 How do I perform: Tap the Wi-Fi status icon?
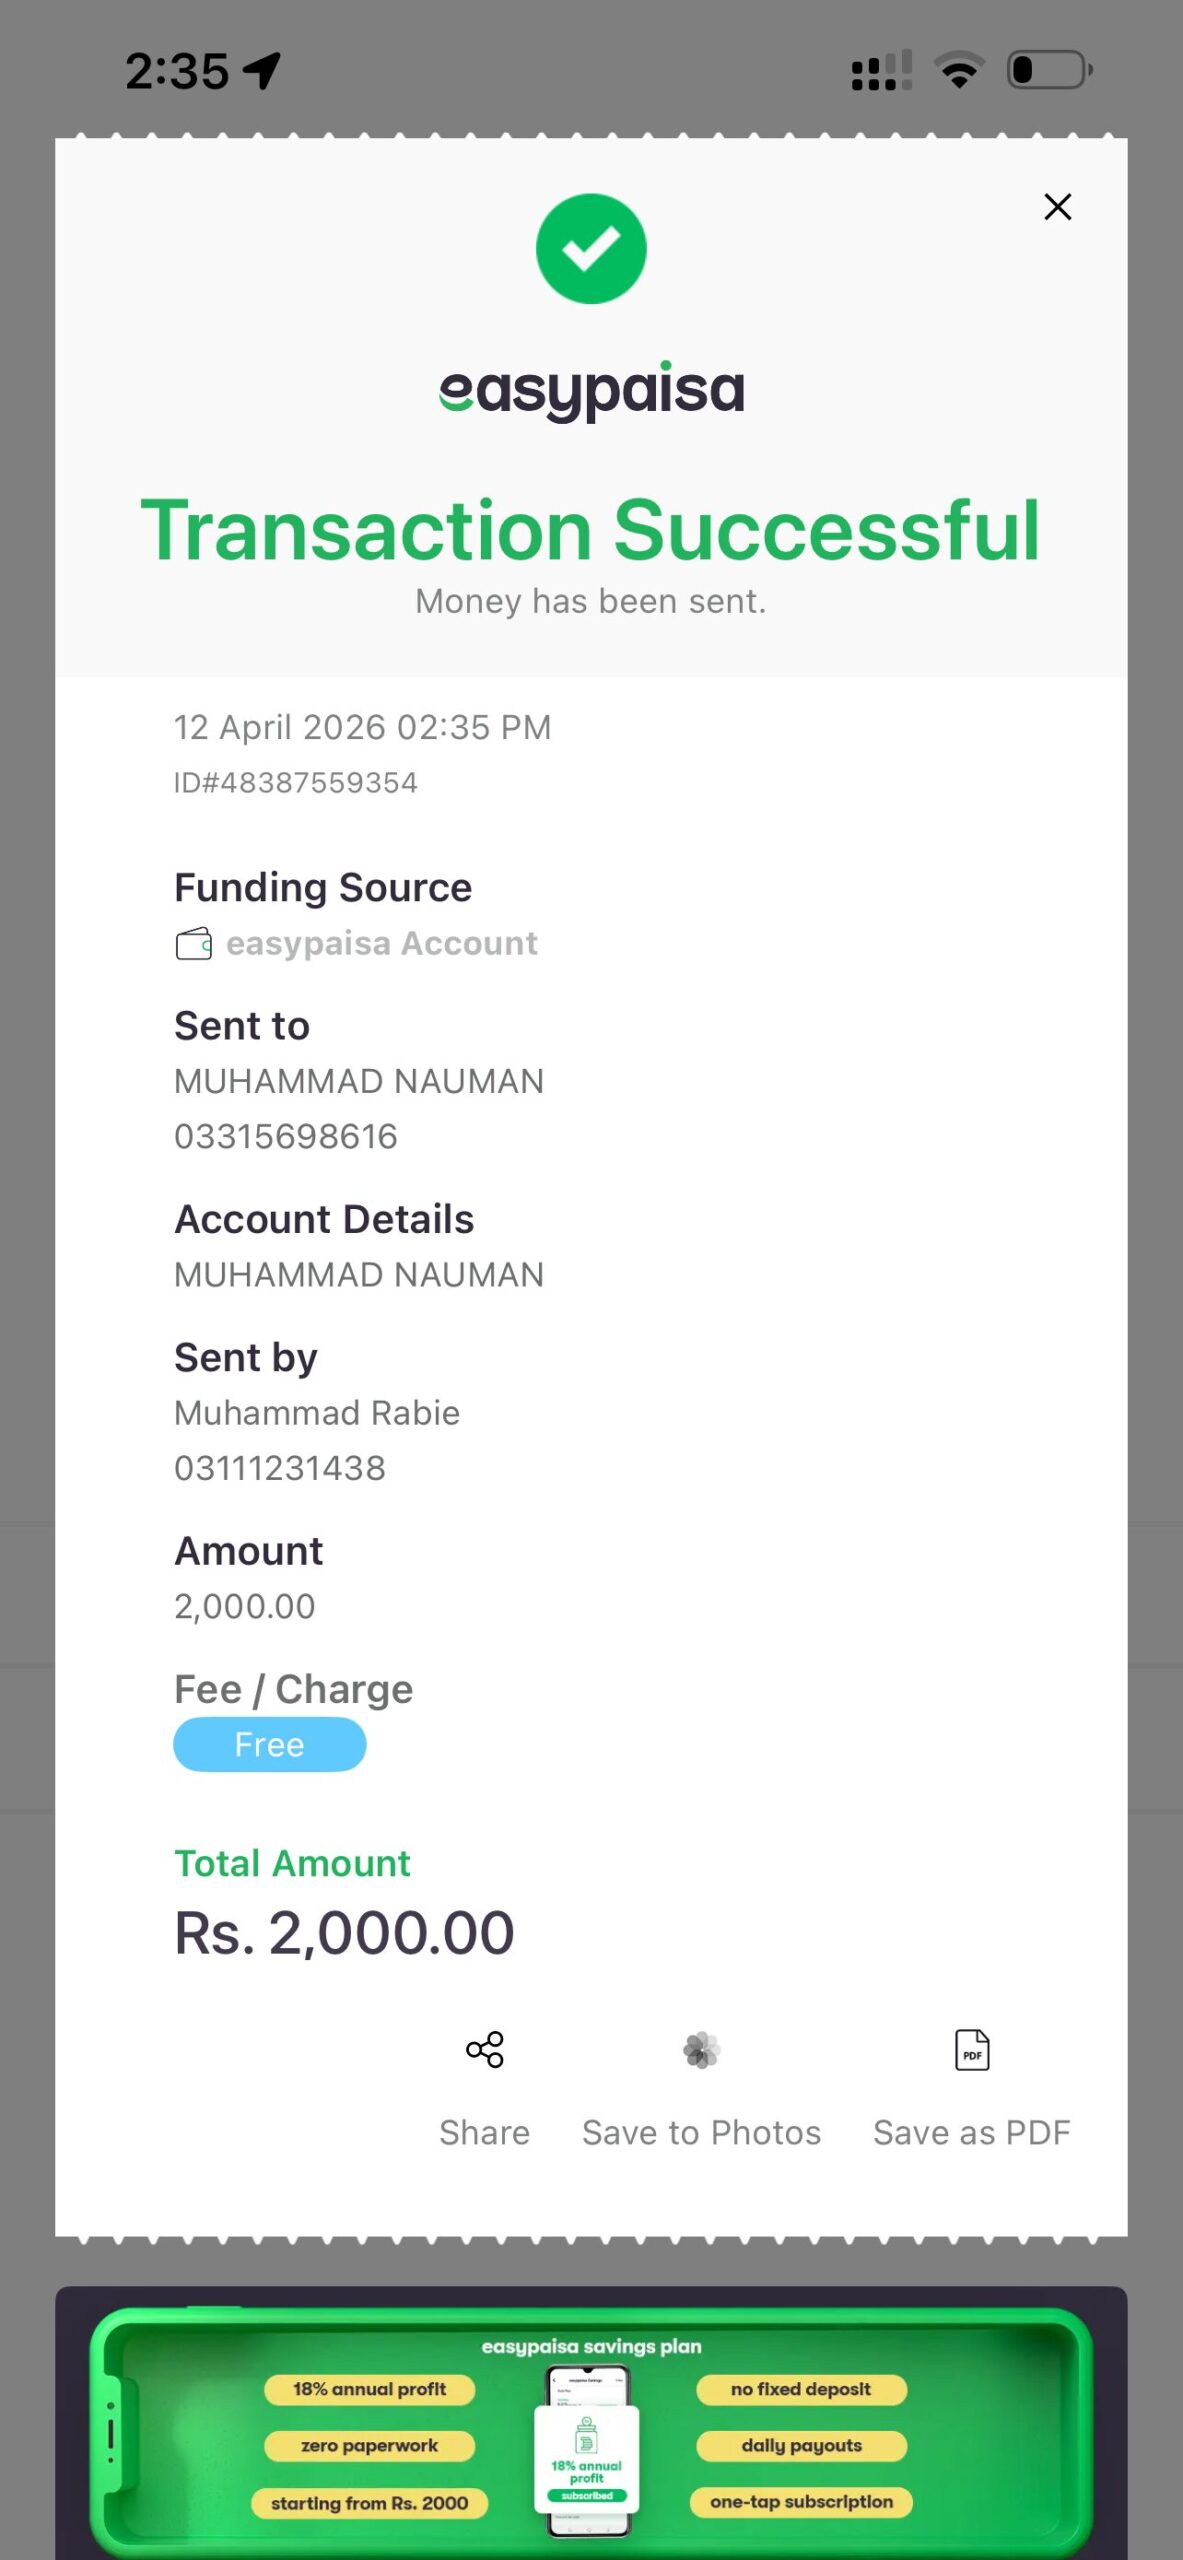click(x=959, y=70)
